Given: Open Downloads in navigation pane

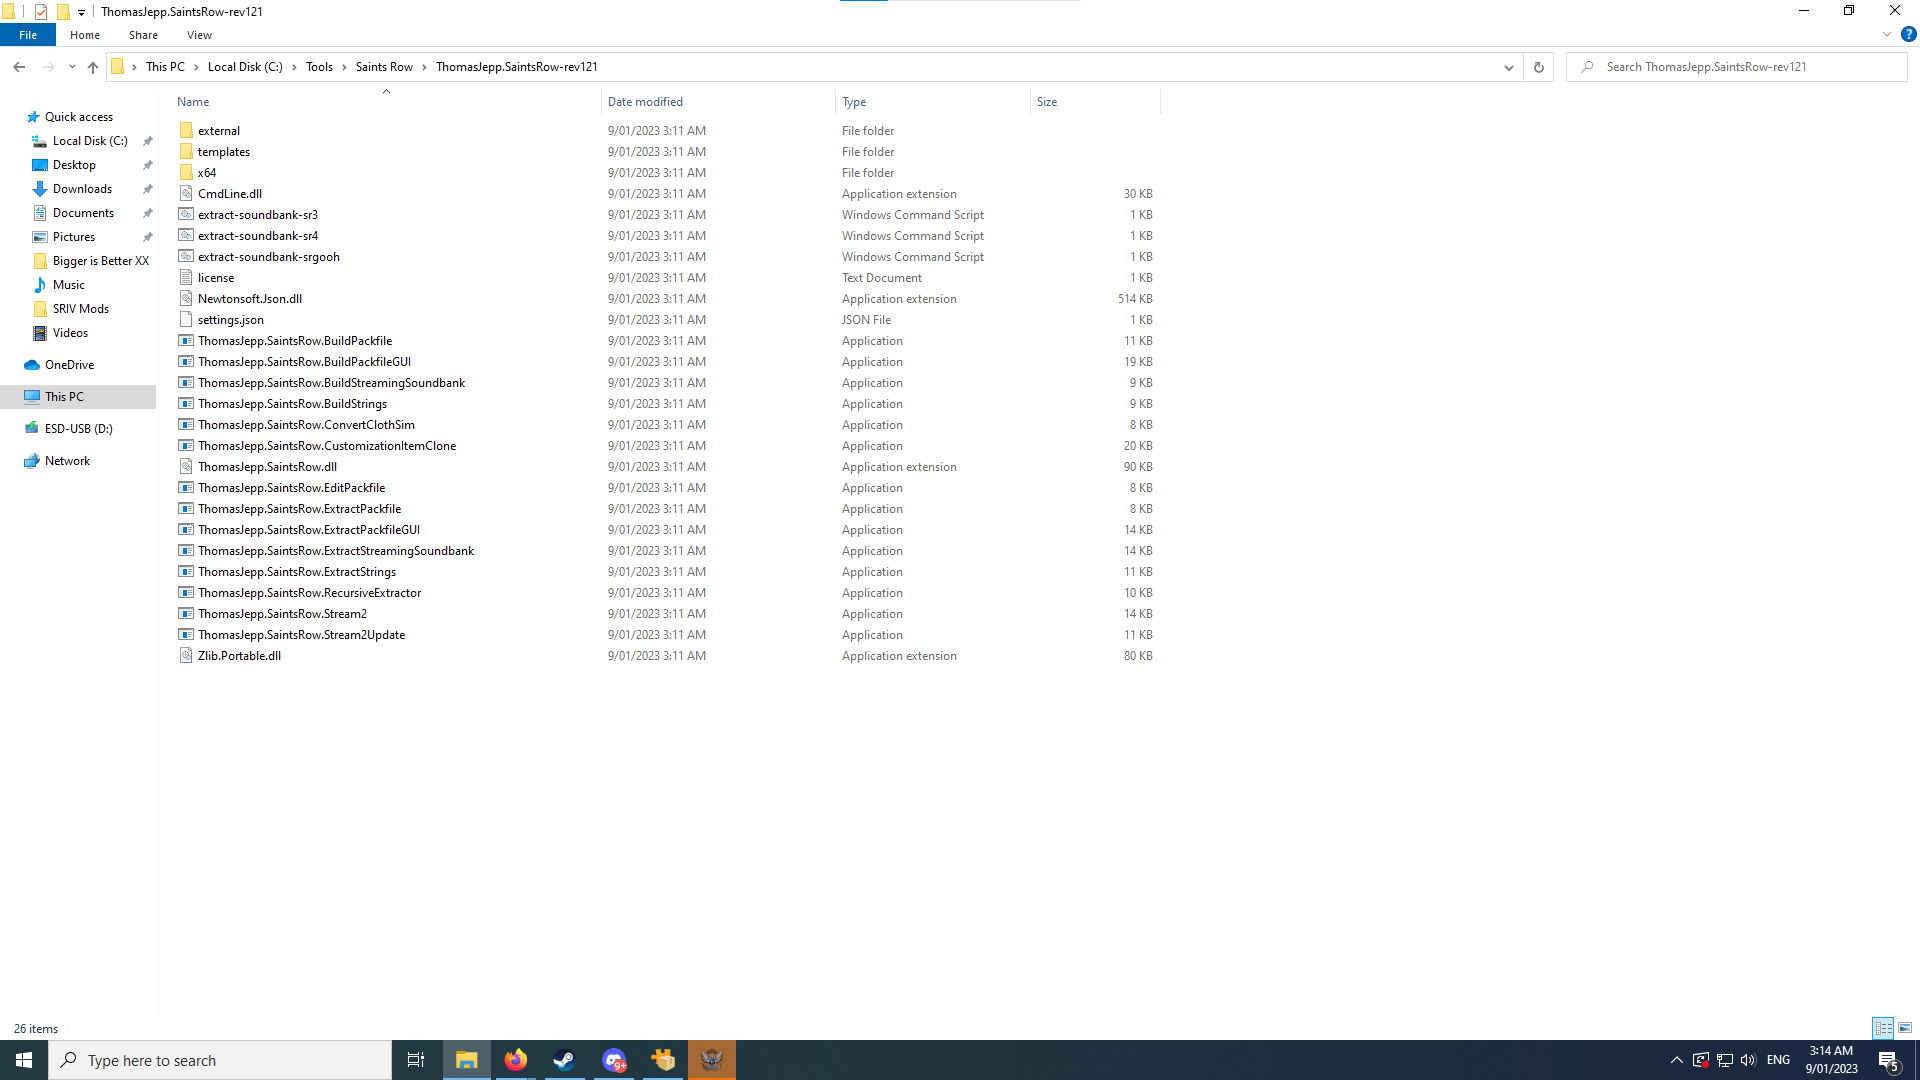Looking at the screenshot, I should click(82, 189).
